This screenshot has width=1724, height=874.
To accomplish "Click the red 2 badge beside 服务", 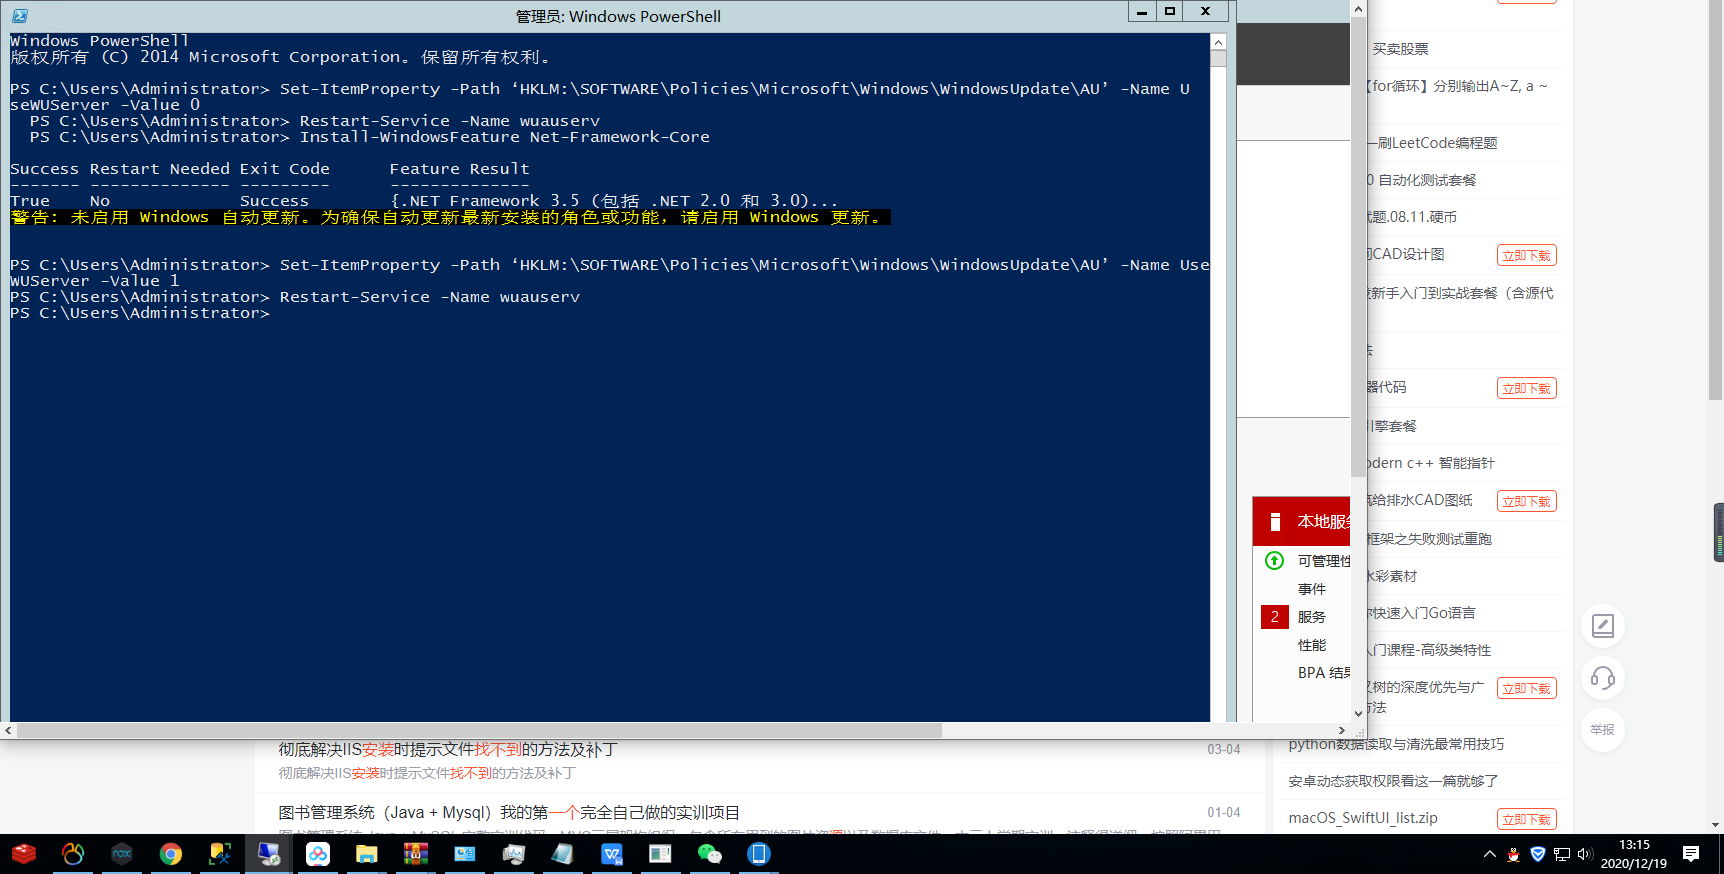I will click(1274, 617).
